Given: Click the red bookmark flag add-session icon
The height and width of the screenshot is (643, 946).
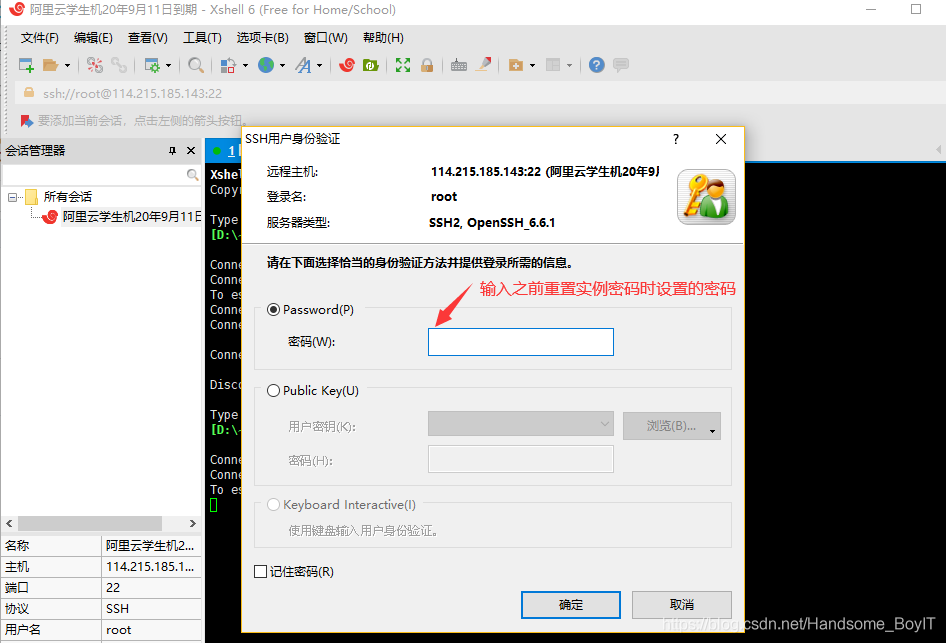Looking at the screenshot, I should (x=27, y=121).
